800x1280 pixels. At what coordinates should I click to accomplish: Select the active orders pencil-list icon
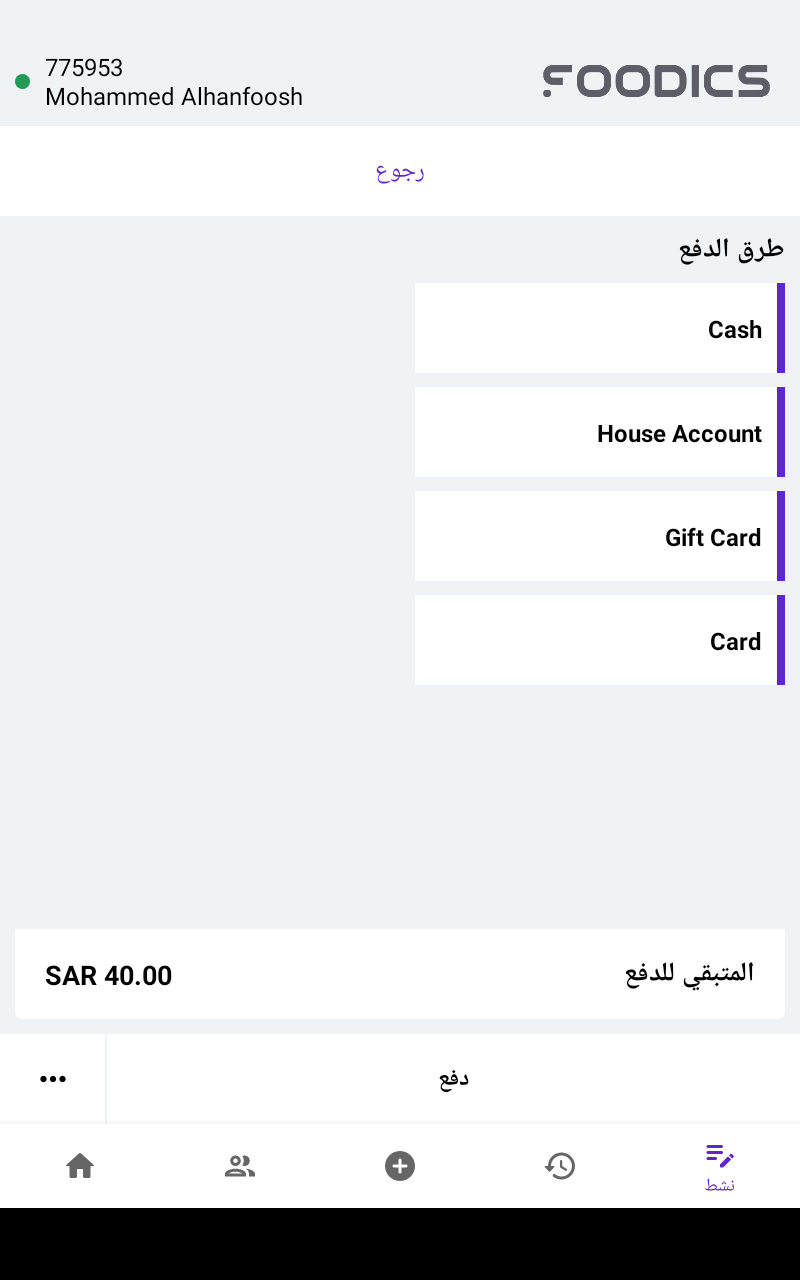pos(720,1156)
